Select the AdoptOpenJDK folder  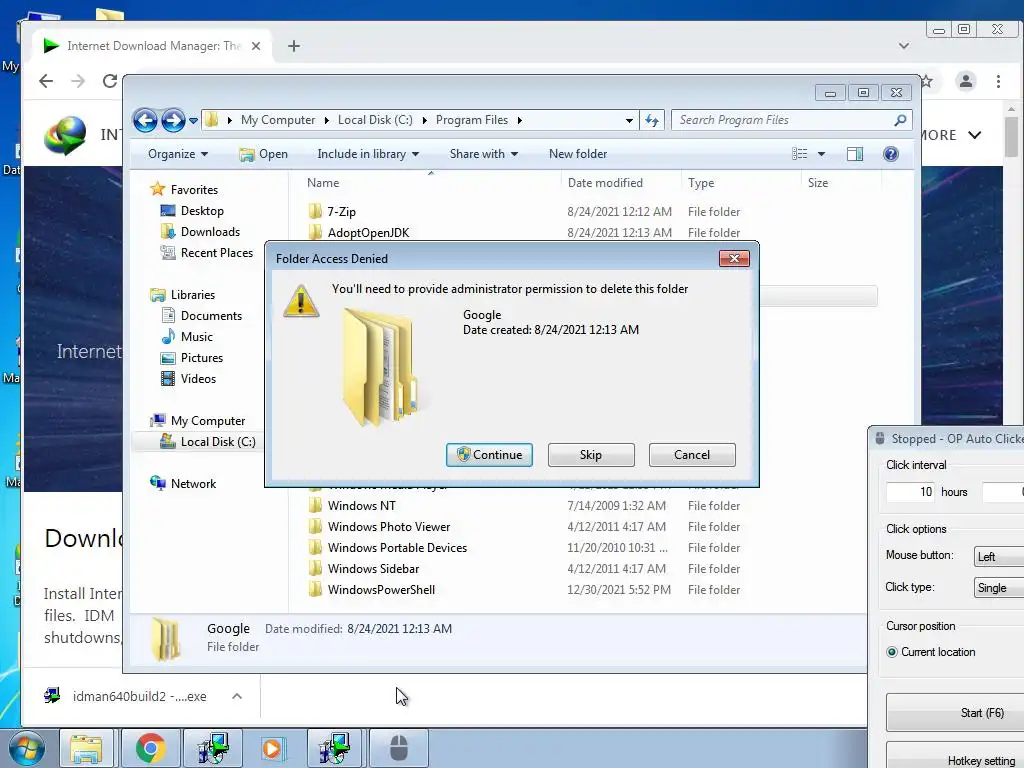click(368, 232)
